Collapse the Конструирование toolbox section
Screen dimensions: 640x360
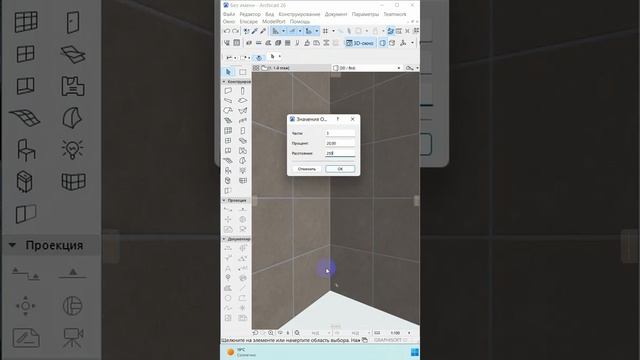click(x=224, y=82)
